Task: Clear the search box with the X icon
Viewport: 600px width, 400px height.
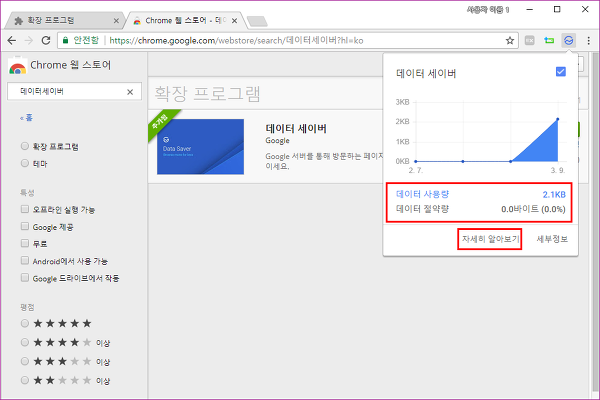Action: click(130, 92)
